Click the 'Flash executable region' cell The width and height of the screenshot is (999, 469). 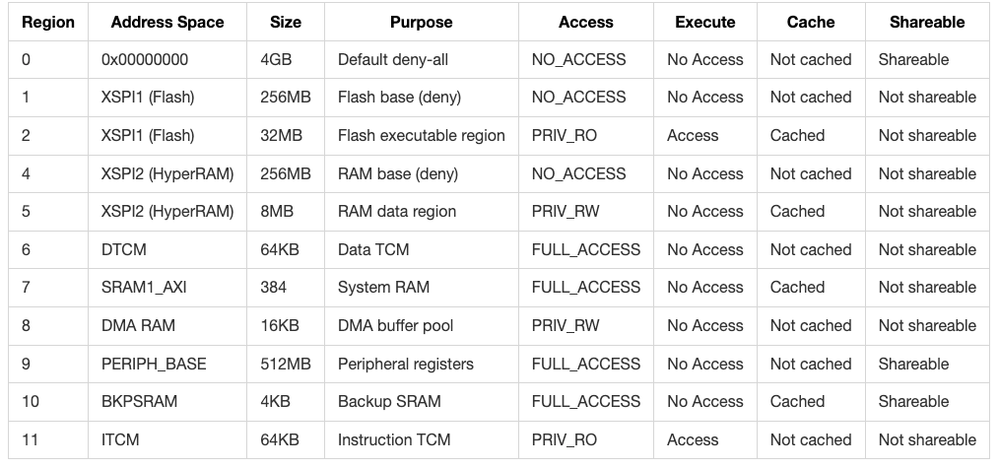(x=421, y=136)
